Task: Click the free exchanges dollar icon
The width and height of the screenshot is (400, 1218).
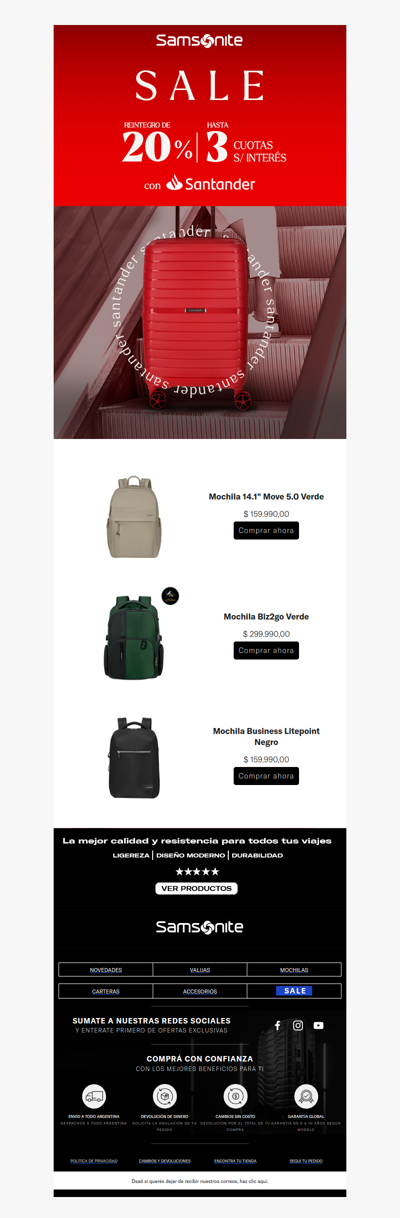Action: tap(235, 1096)
